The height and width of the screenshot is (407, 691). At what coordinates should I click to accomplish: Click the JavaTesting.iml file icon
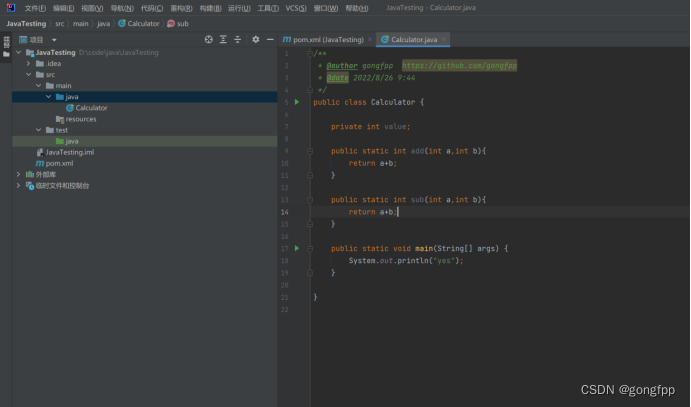pyautogui.click(x=40, y=152)
